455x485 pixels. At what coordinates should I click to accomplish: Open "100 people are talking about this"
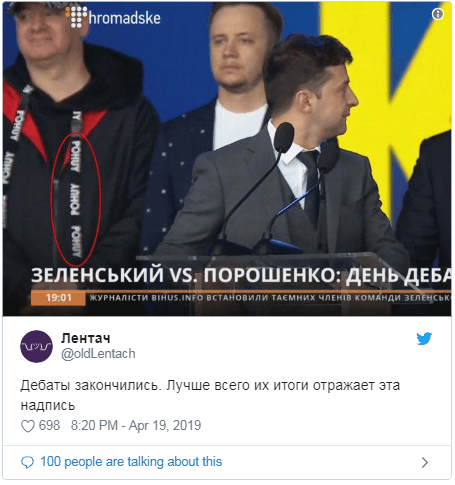tap(131, 462)
